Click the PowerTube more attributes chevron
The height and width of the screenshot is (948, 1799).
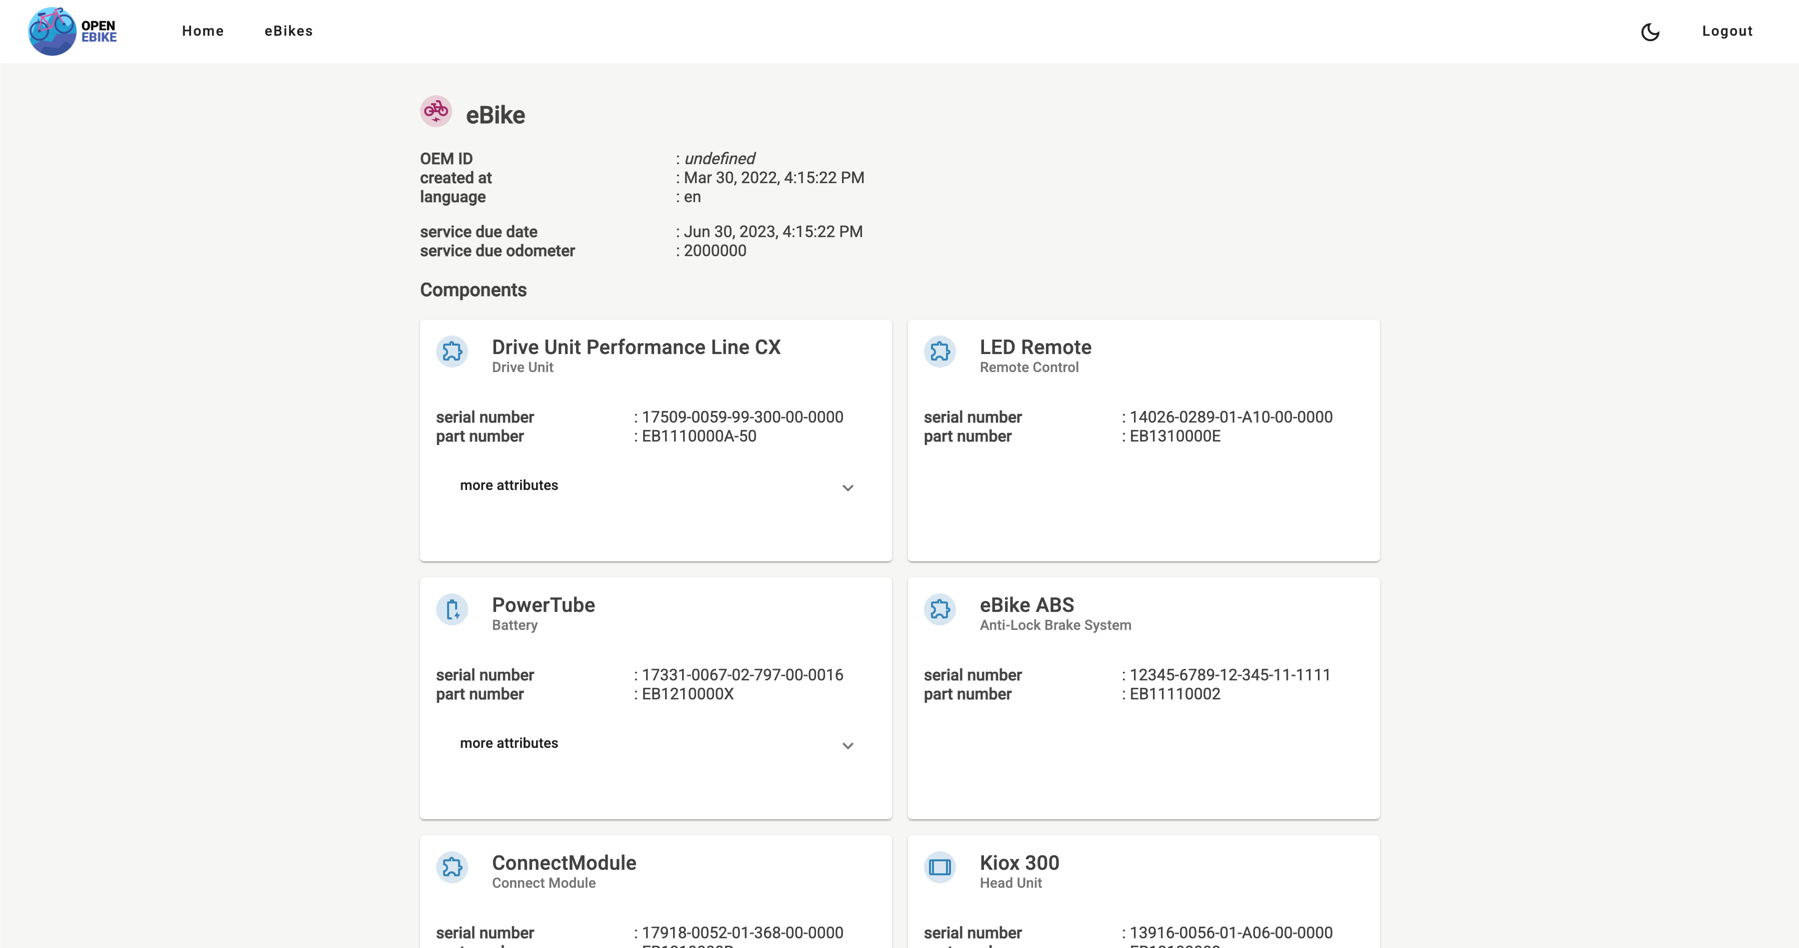847,745
